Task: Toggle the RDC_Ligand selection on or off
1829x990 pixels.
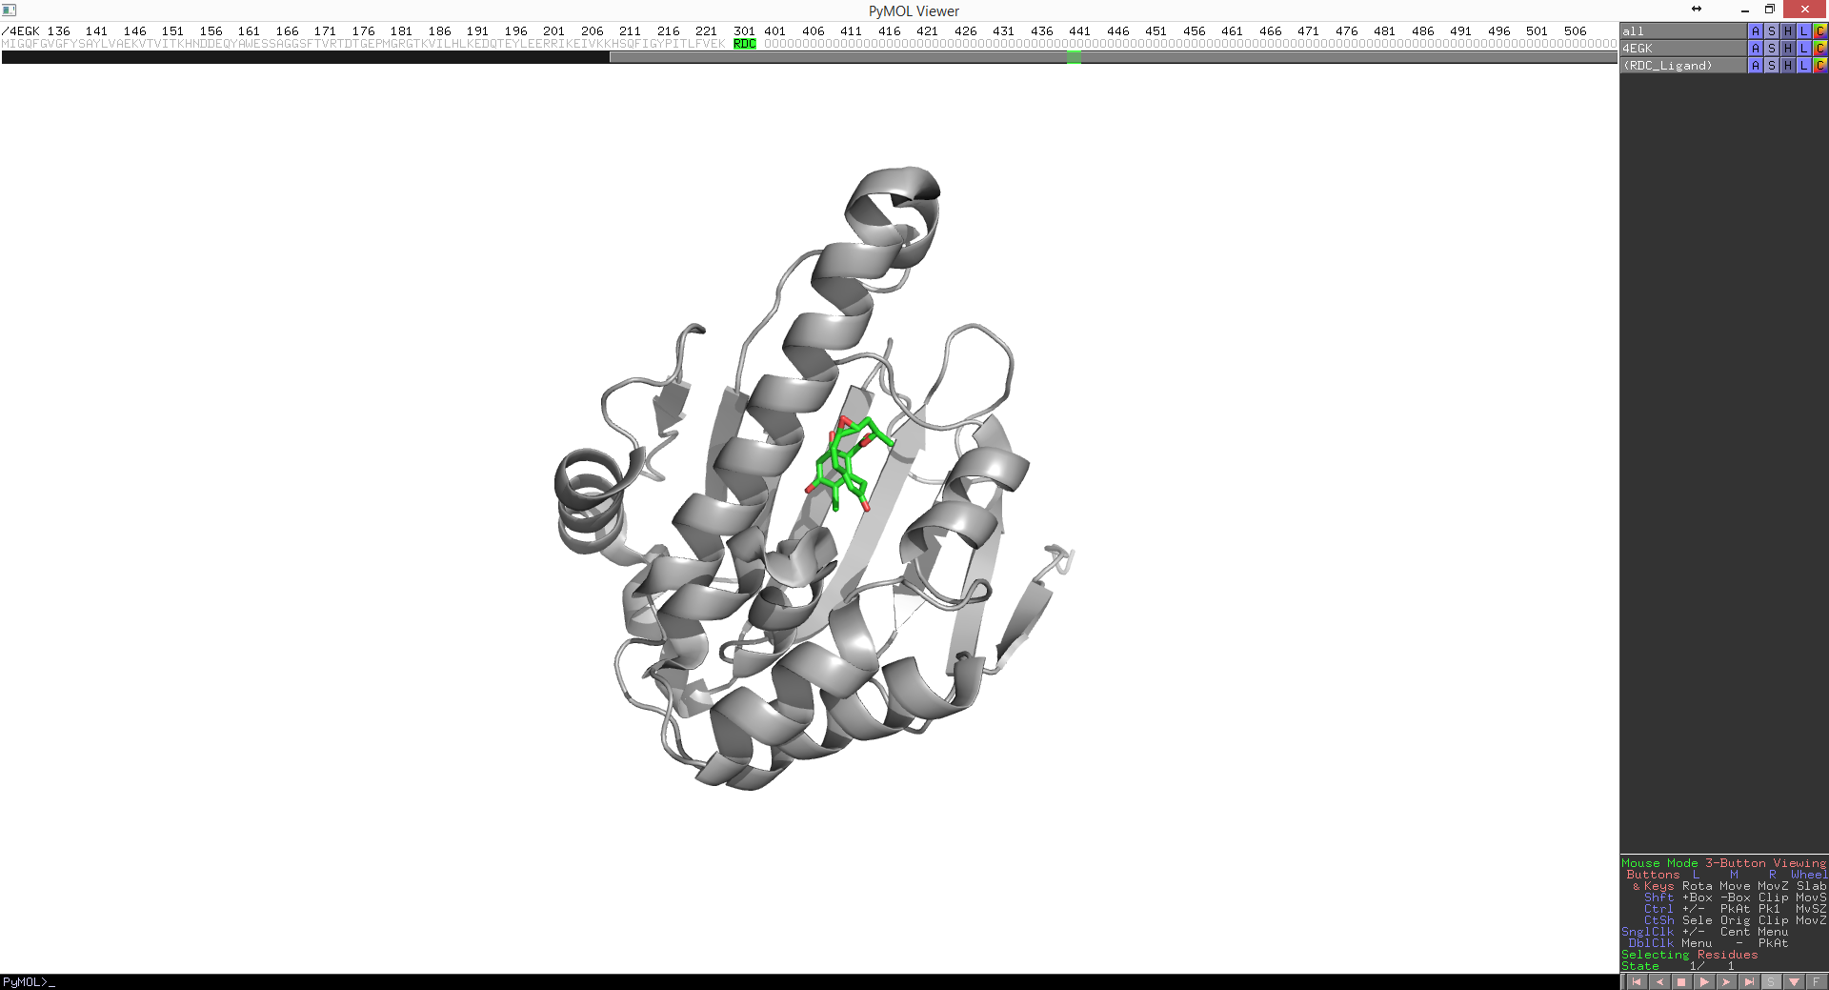Action: tap(1680, 65)
